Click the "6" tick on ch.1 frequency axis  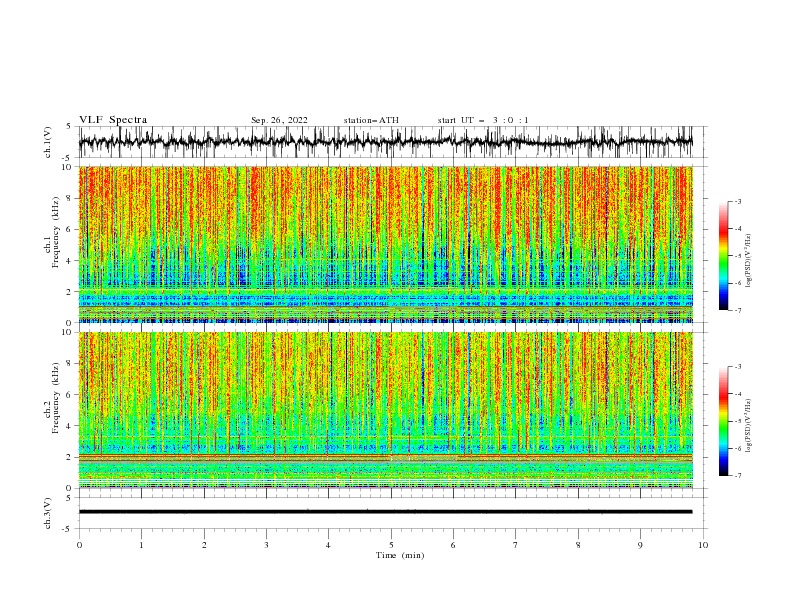70,230
